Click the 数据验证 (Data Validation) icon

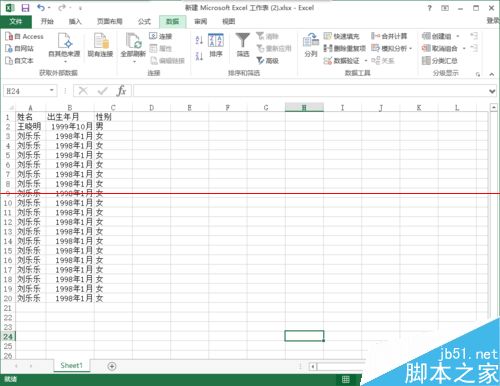(x=342, y=61)
